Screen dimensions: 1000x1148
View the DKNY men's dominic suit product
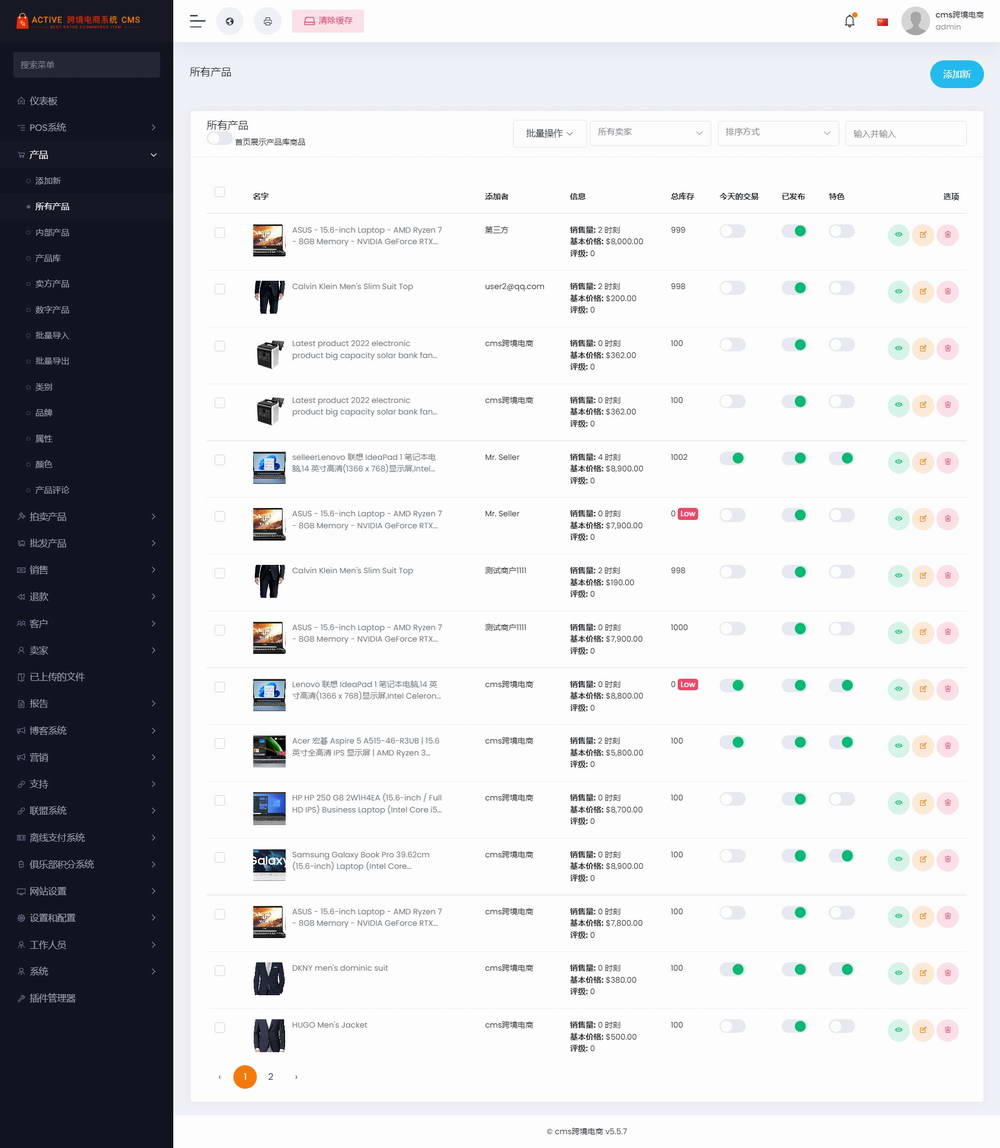[898, 973]
